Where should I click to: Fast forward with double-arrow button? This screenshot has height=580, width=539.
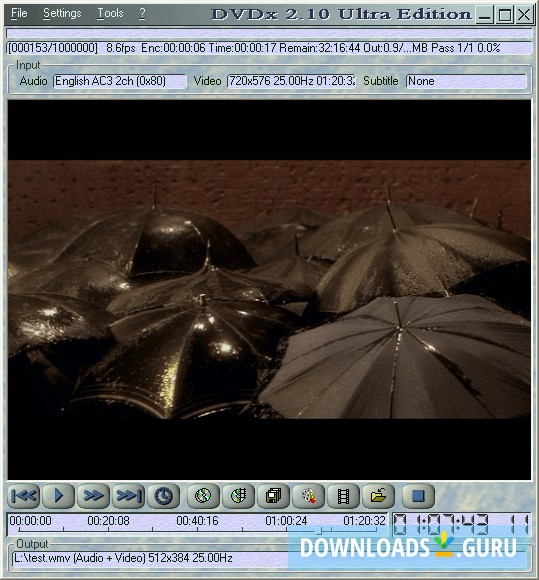93,496
